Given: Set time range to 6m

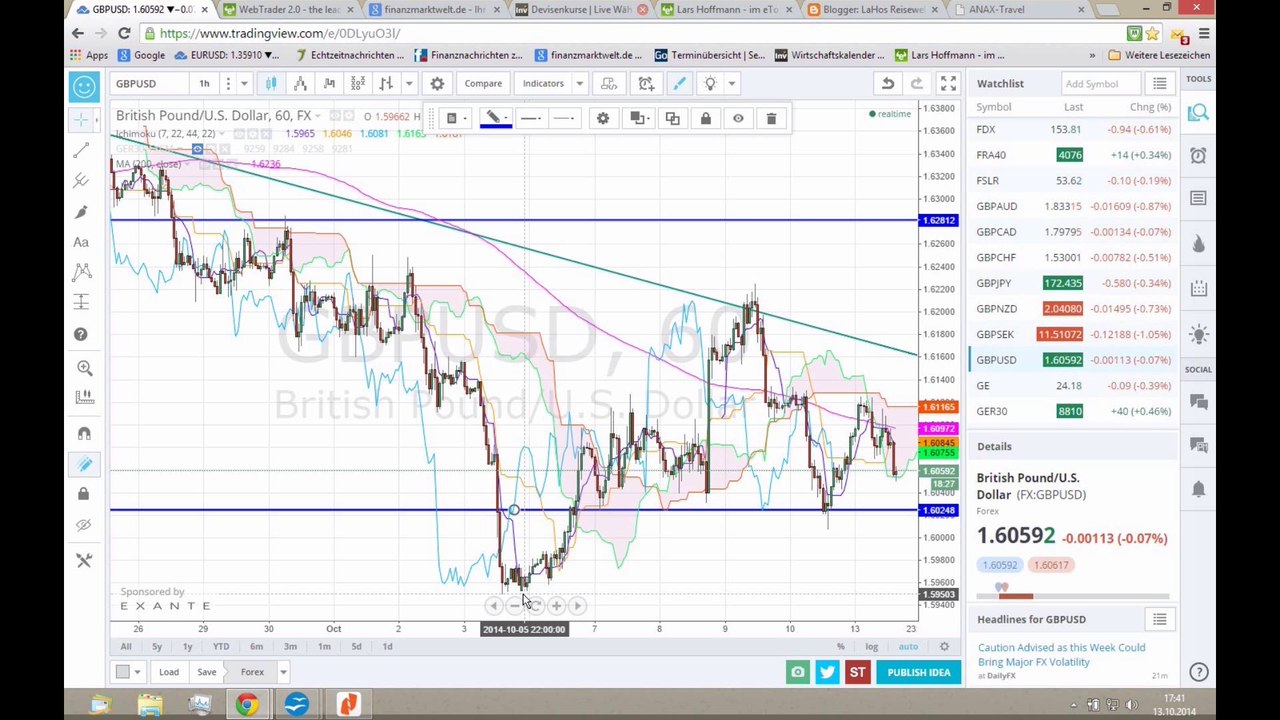Looking at the screenshot, I should pos(256,646).
